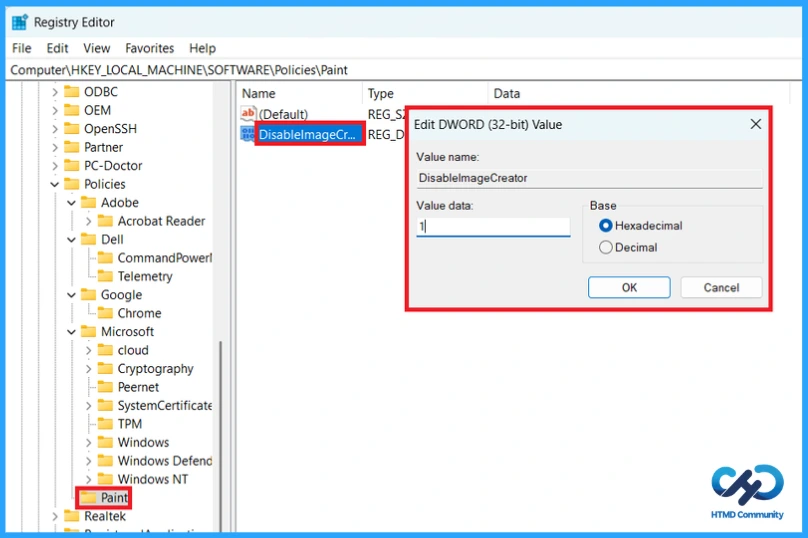Select the TPM folder icon

pyautogui.click(x=105, y=424)
